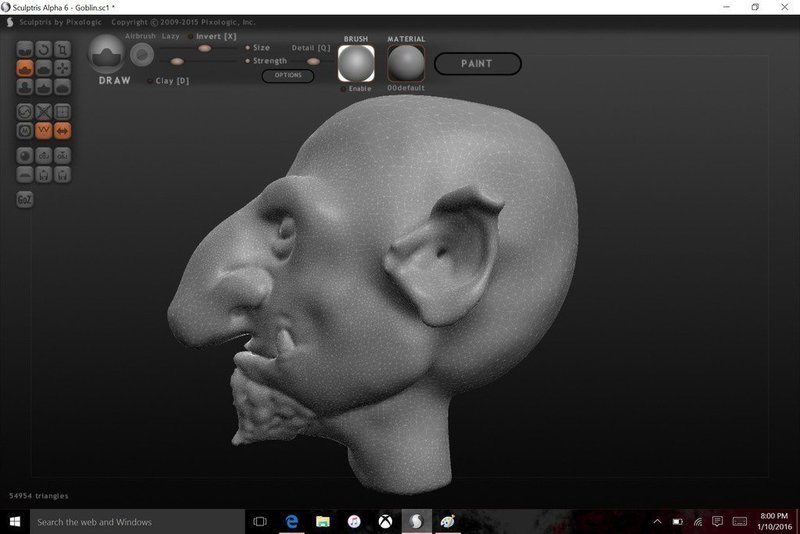Click the 00default material name
Screen dimensions: 800x534
406,88
